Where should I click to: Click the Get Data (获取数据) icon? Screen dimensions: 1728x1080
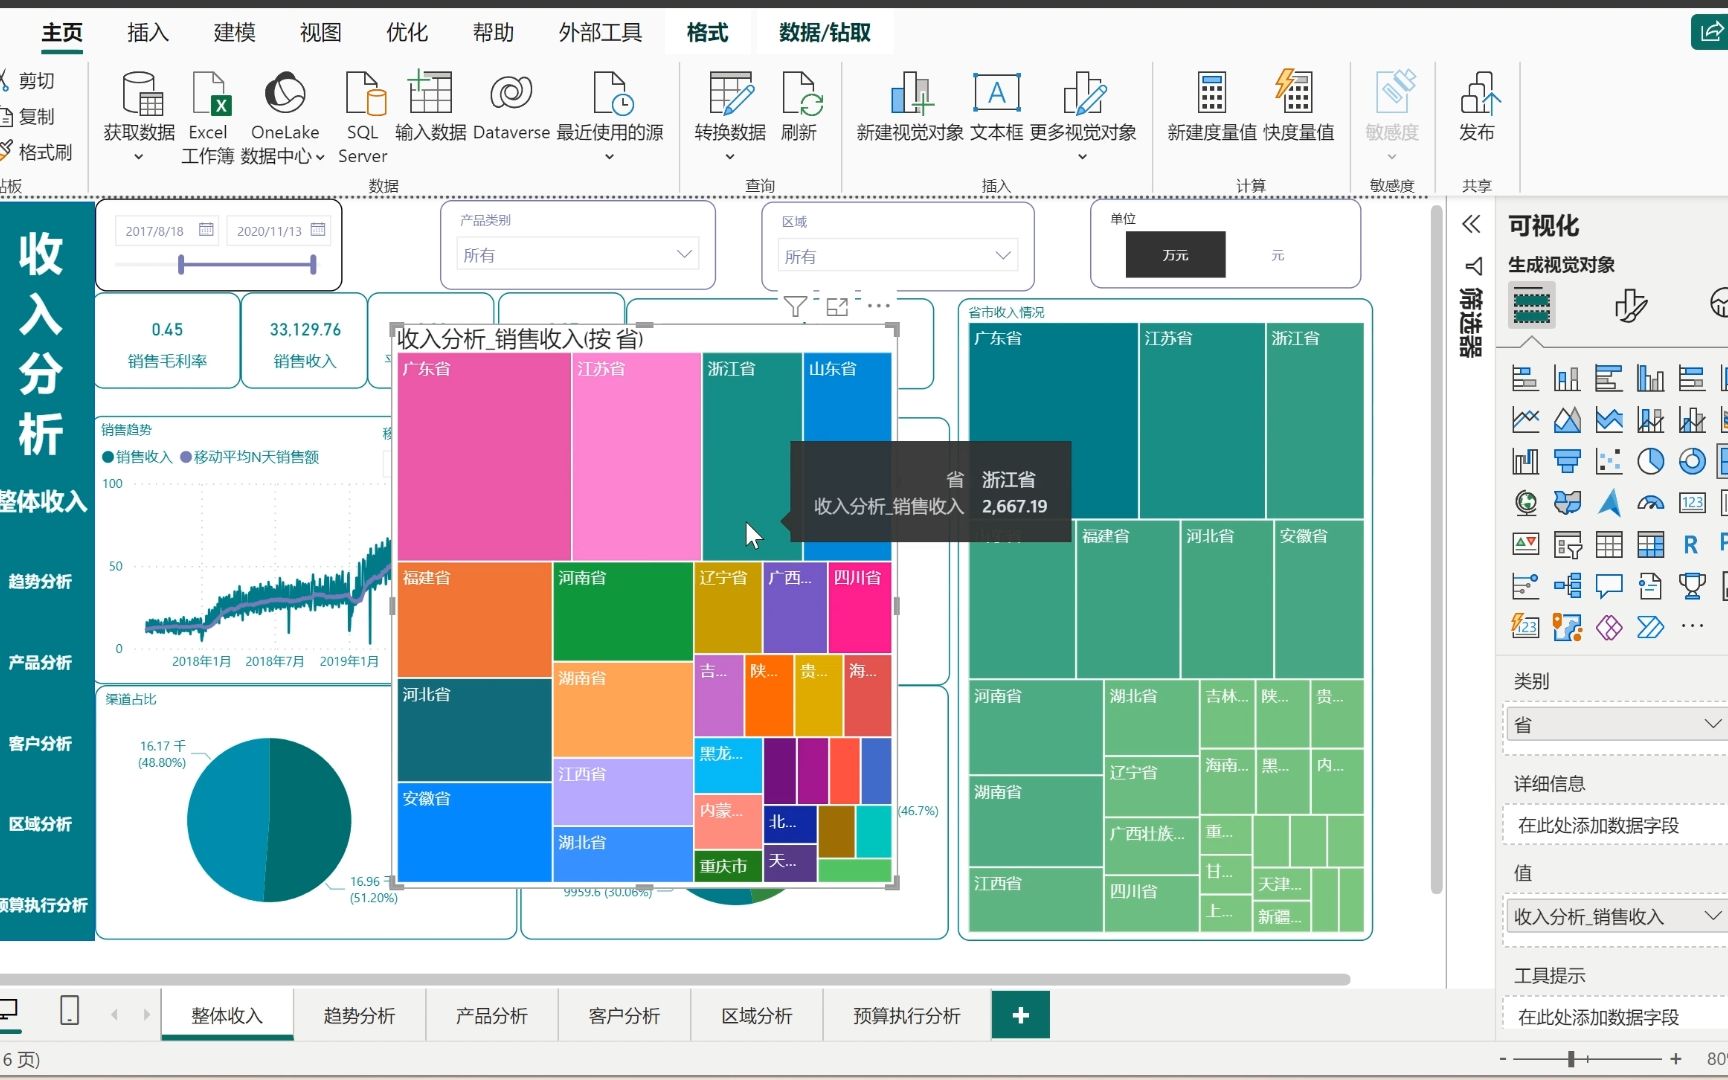tap(142, 94)
